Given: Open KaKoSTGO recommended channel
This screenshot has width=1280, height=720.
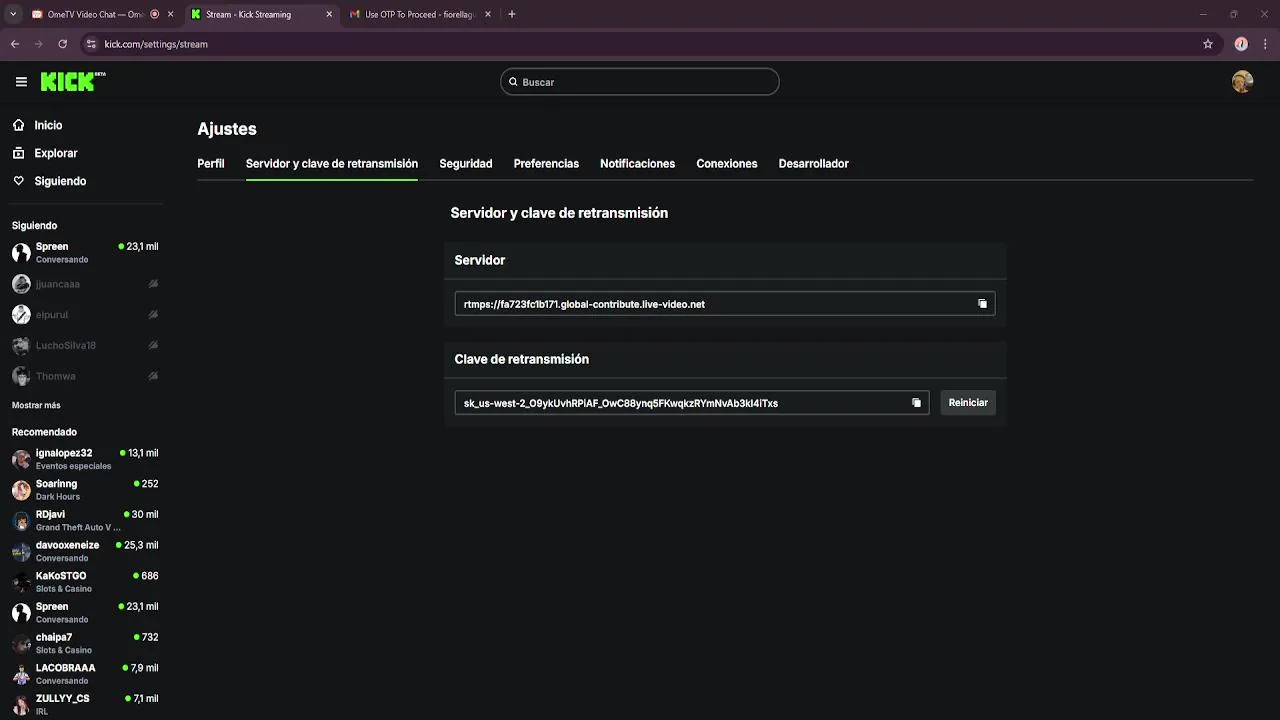Looking at the screenshot, I should point(84,582).
